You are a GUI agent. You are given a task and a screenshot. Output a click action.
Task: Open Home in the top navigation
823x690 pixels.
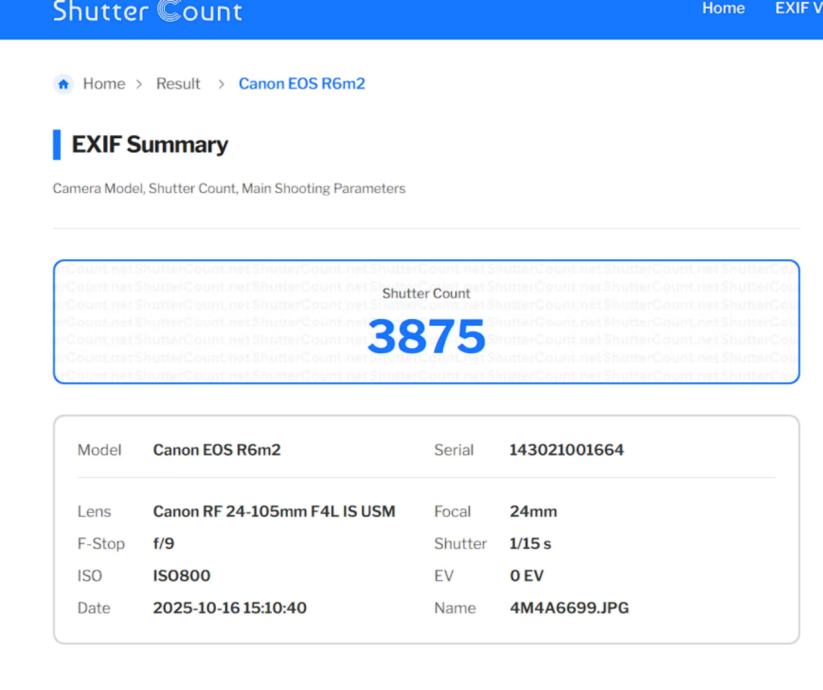[x=723, y=9]
